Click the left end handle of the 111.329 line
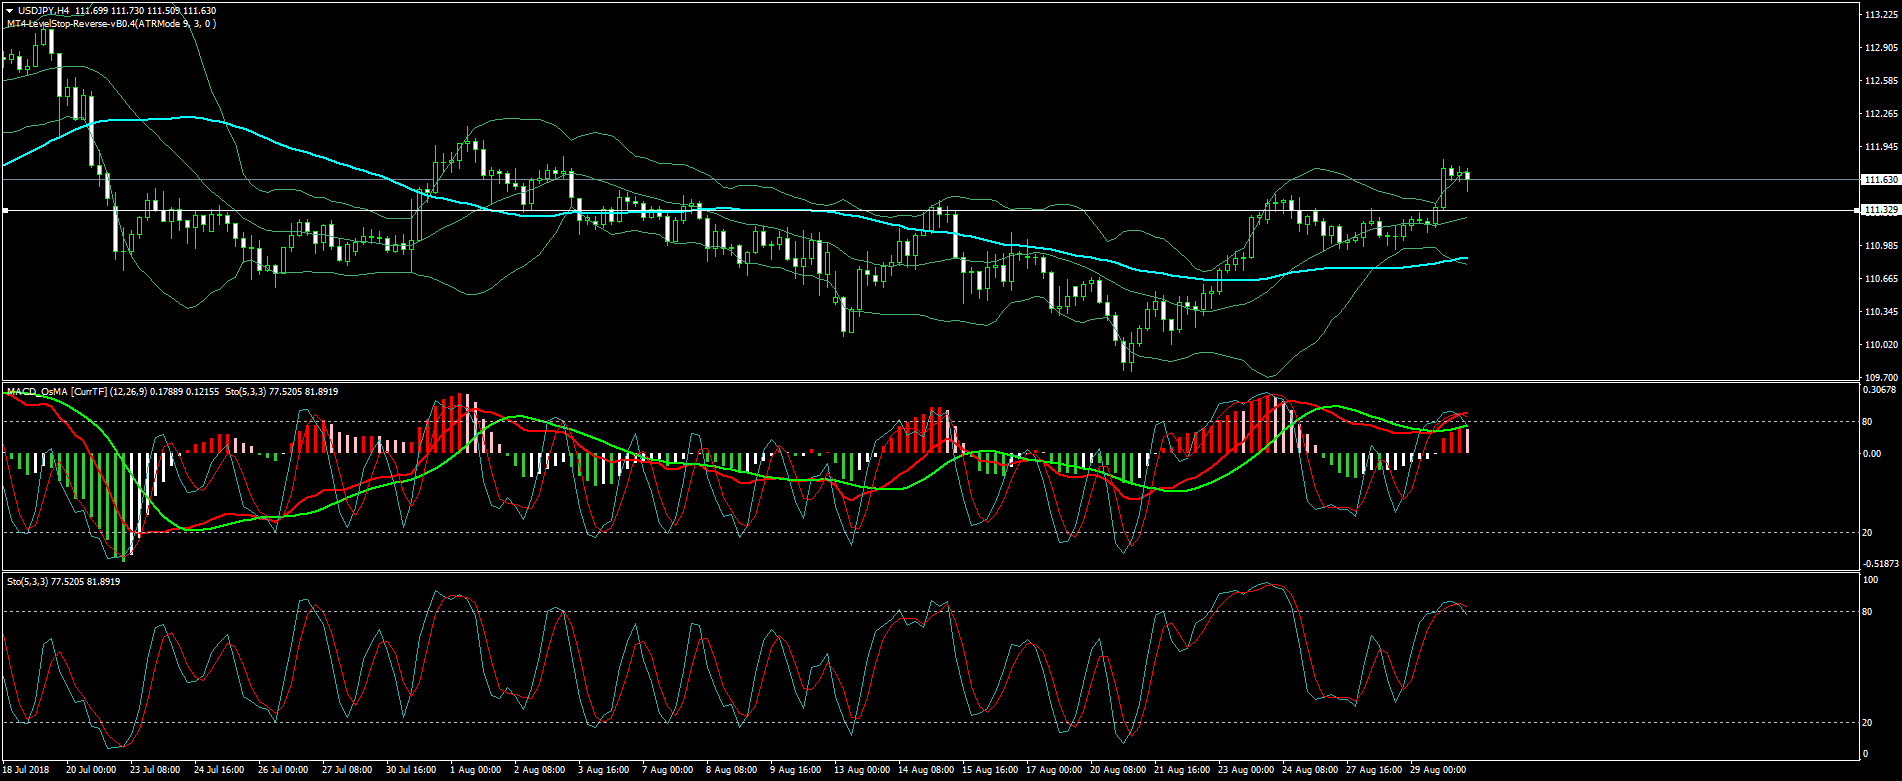 [x=6, y=210]
